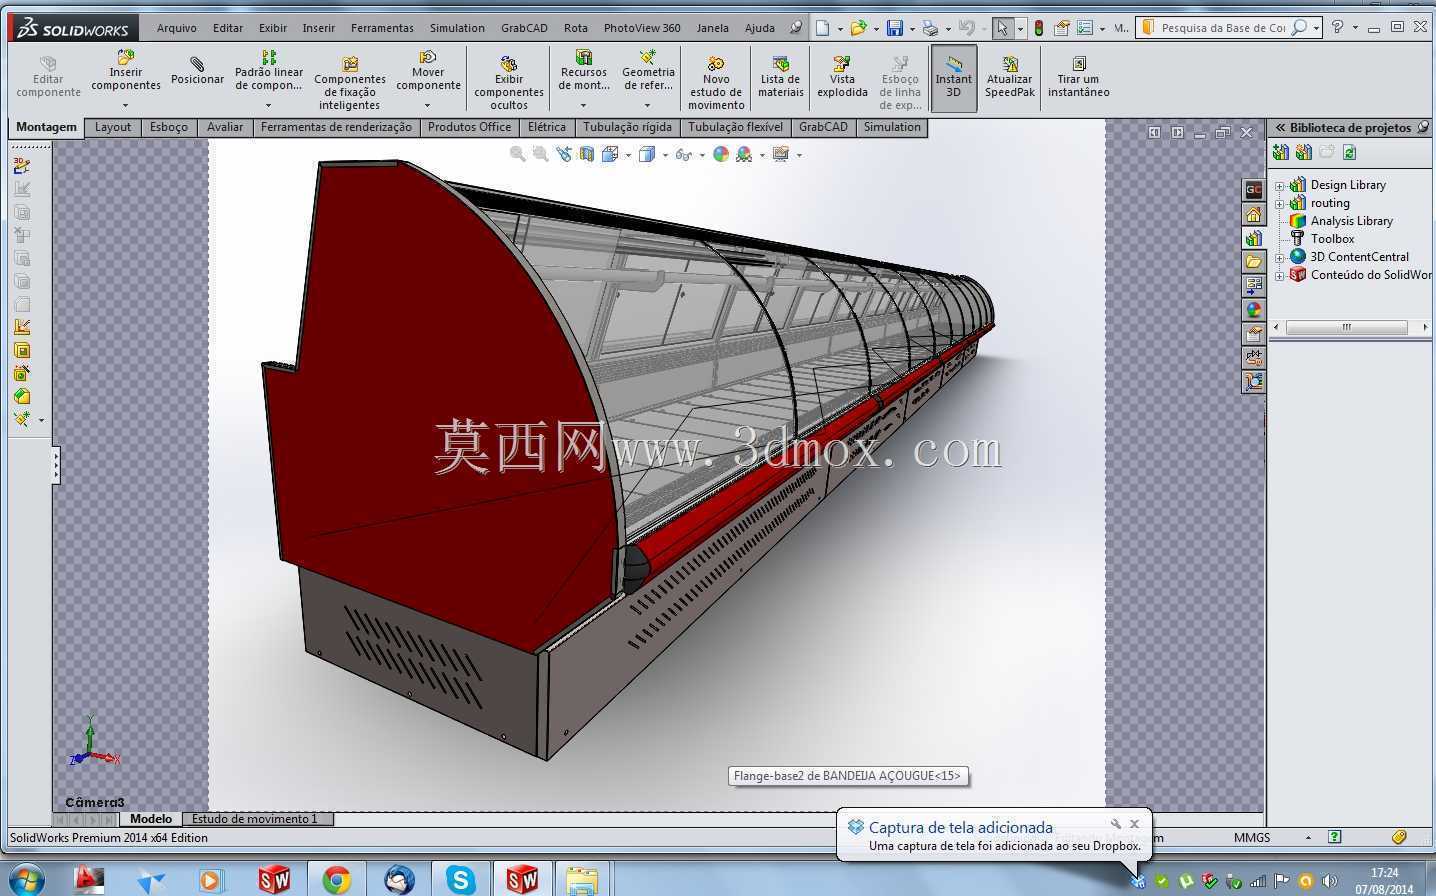Click Atualizar SpeedPak
The width and height of the screenshot is (1436, 896).
tap(1009, 78)
